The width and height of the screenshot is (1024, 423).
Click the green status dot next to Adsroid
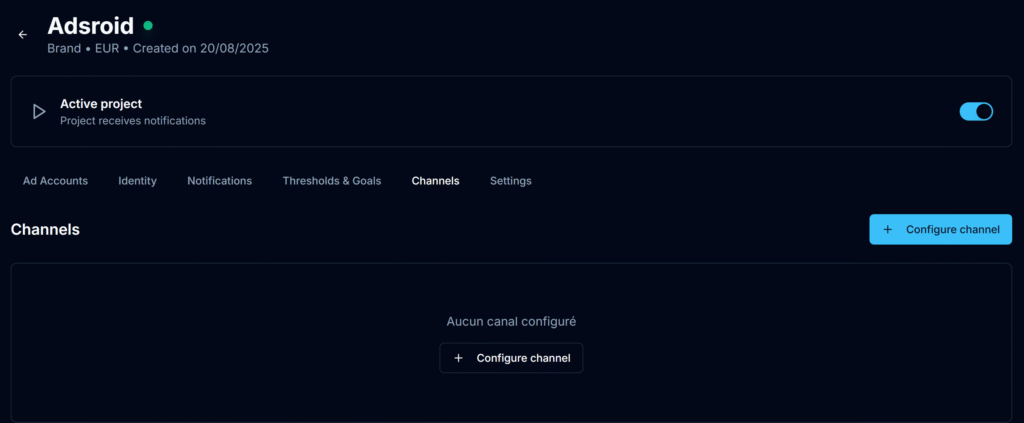pos(148,26)
